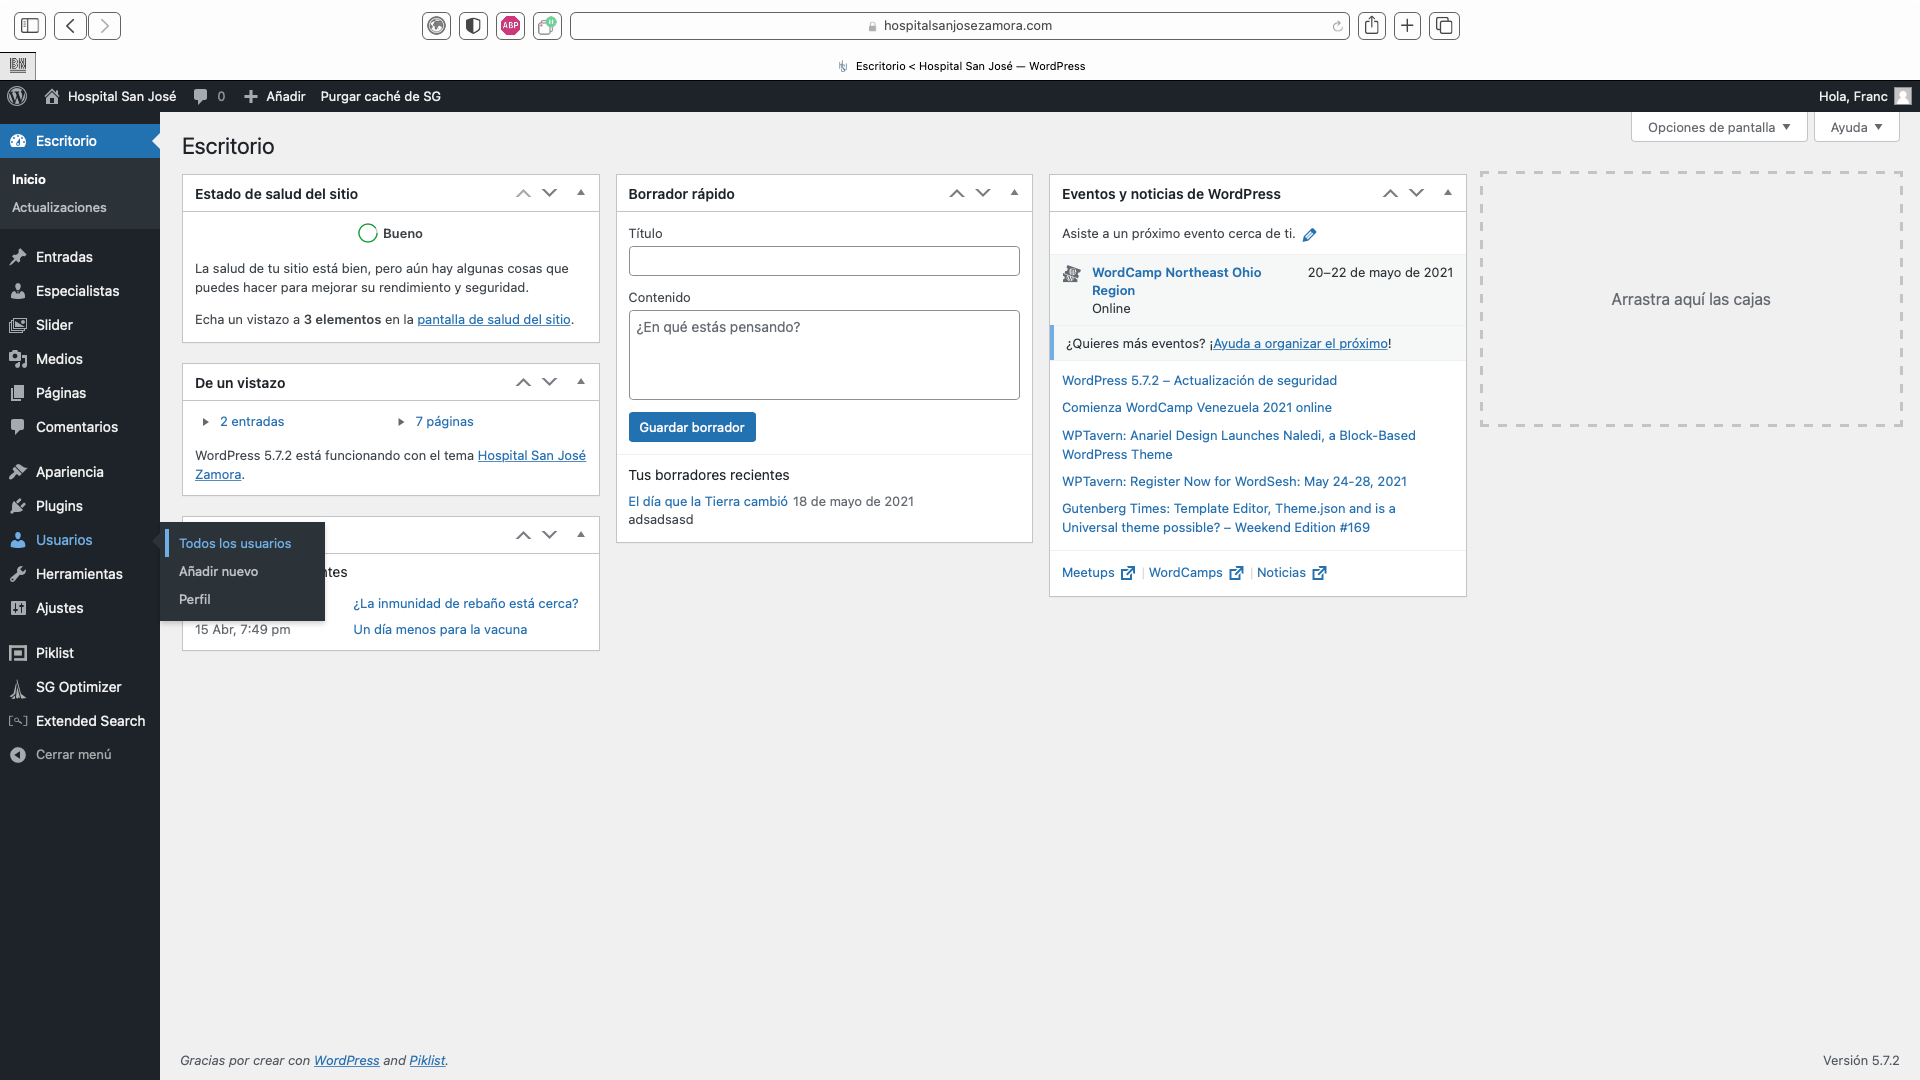The width and height of the screenshot is (1920, 1080).
Task: Open WordCamp Northeast Ohio Region link
Action: click(x=1176, y=281)
